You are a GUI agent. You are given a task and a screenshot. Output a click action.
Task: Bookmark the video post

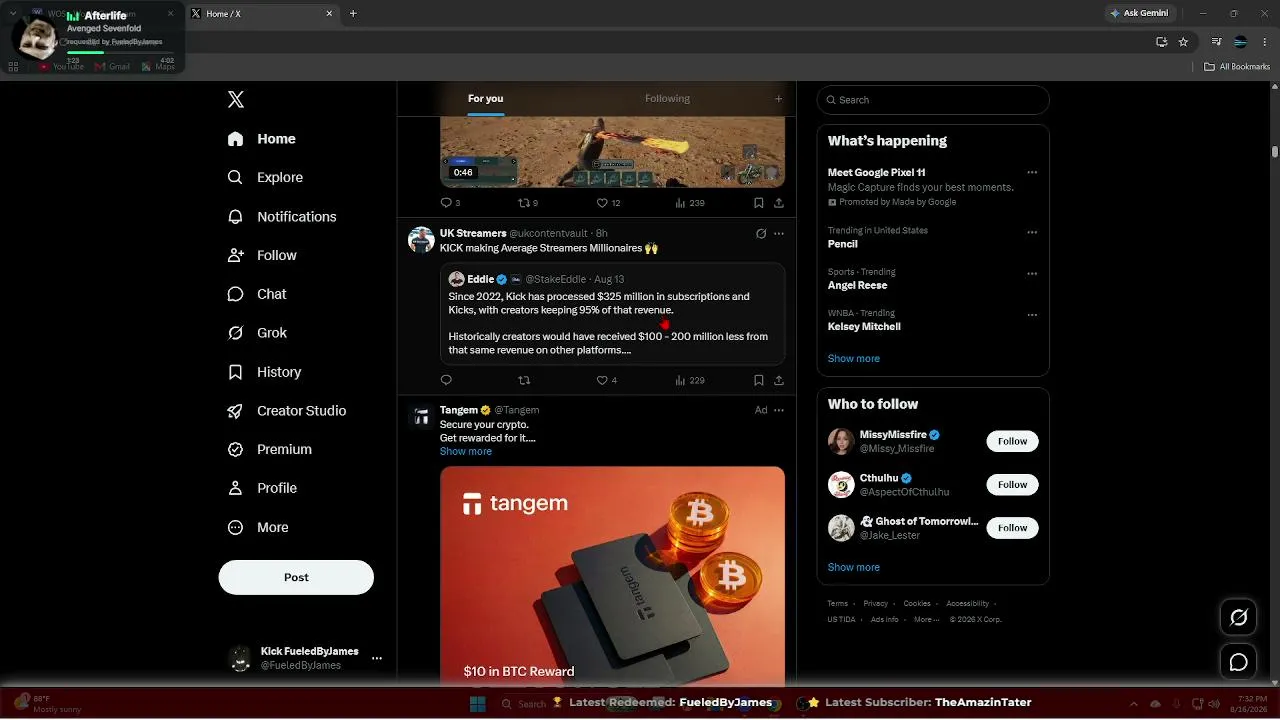coord(759,203)
